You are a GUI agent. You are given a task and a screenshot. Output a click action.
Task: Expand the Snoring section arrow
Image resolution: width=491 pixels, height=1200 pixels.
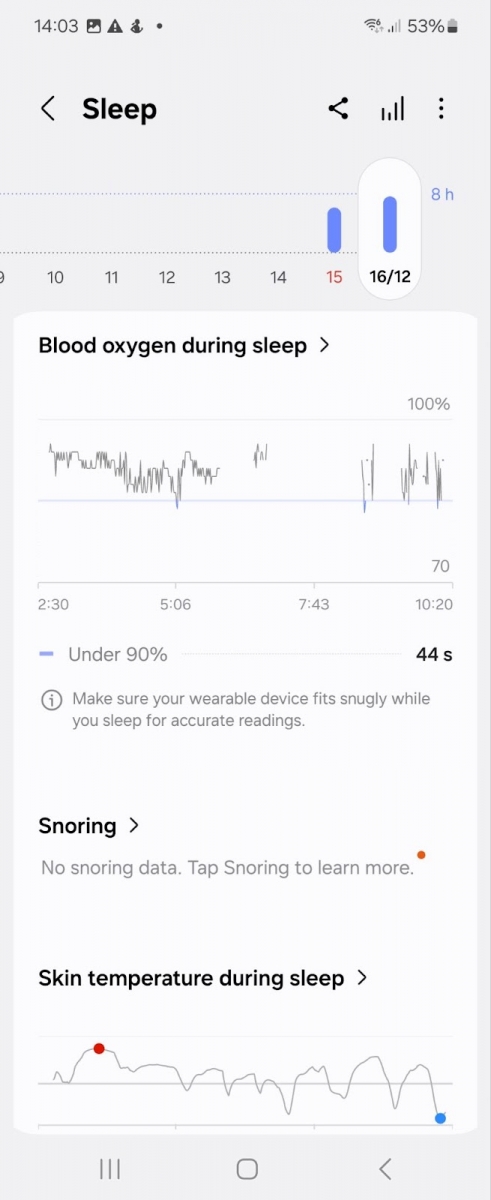pyautogui.click(x=134, y=826)
